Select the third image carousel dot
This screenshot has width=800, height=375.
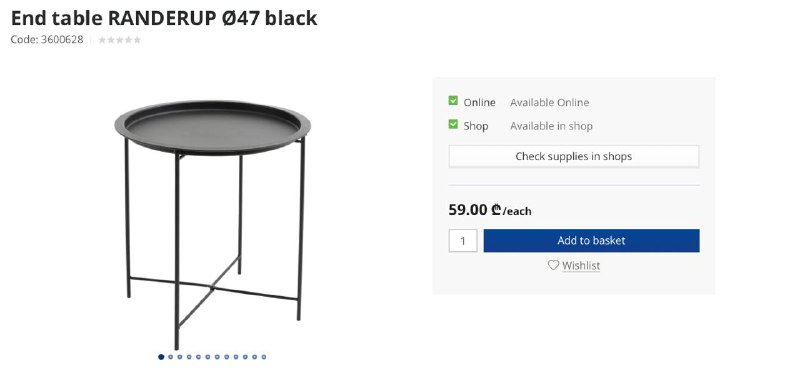[x=180, y=357]
